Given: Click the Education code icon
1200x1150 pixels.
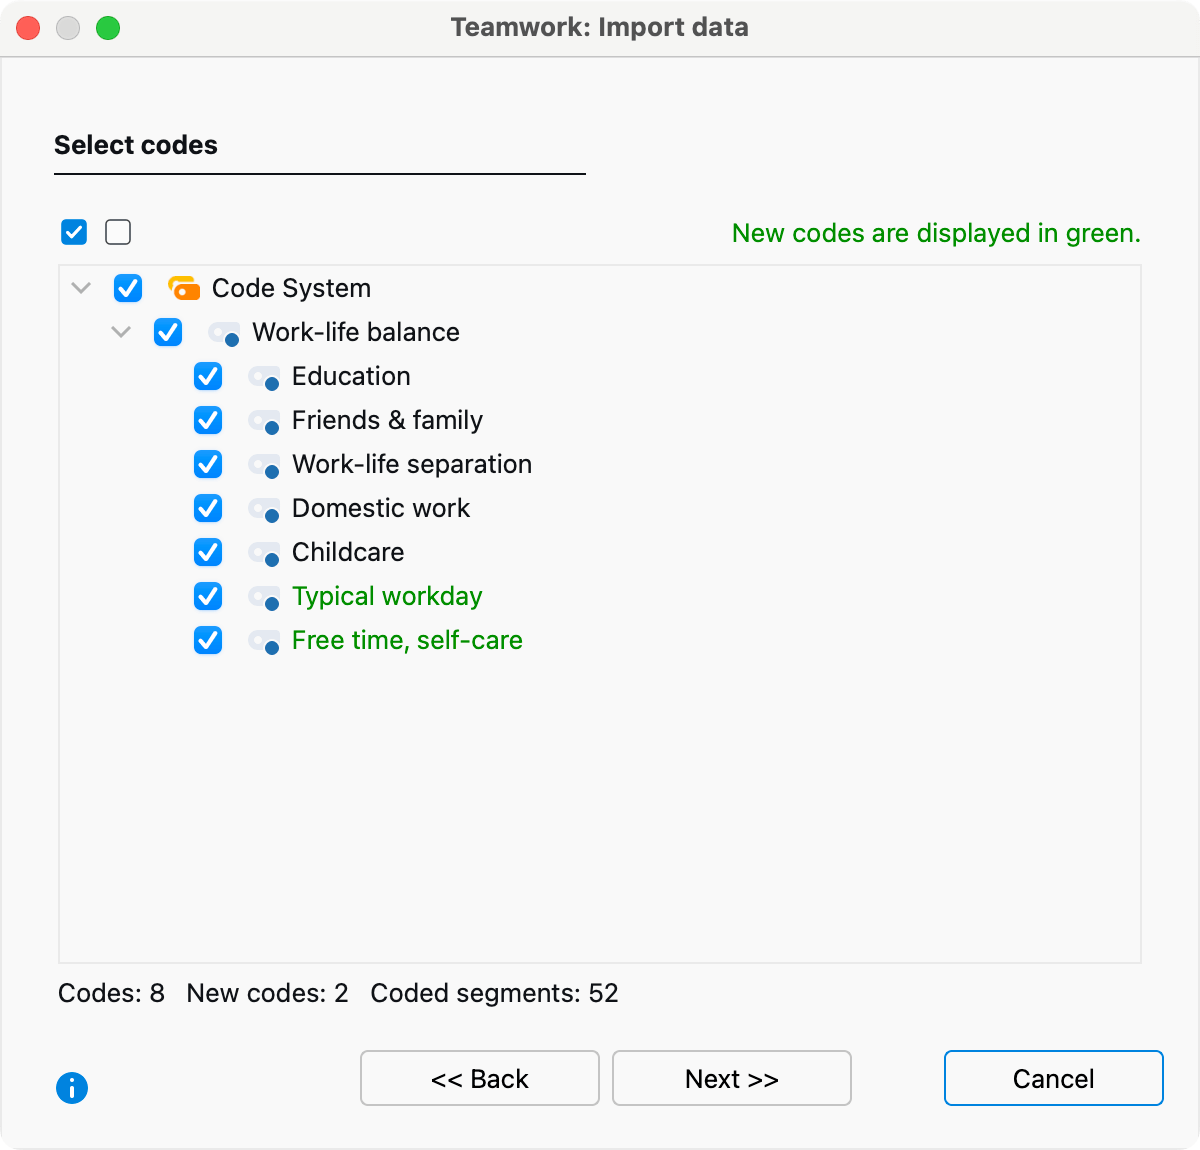Looking at the screenshot, I should (x=264, y=377).
